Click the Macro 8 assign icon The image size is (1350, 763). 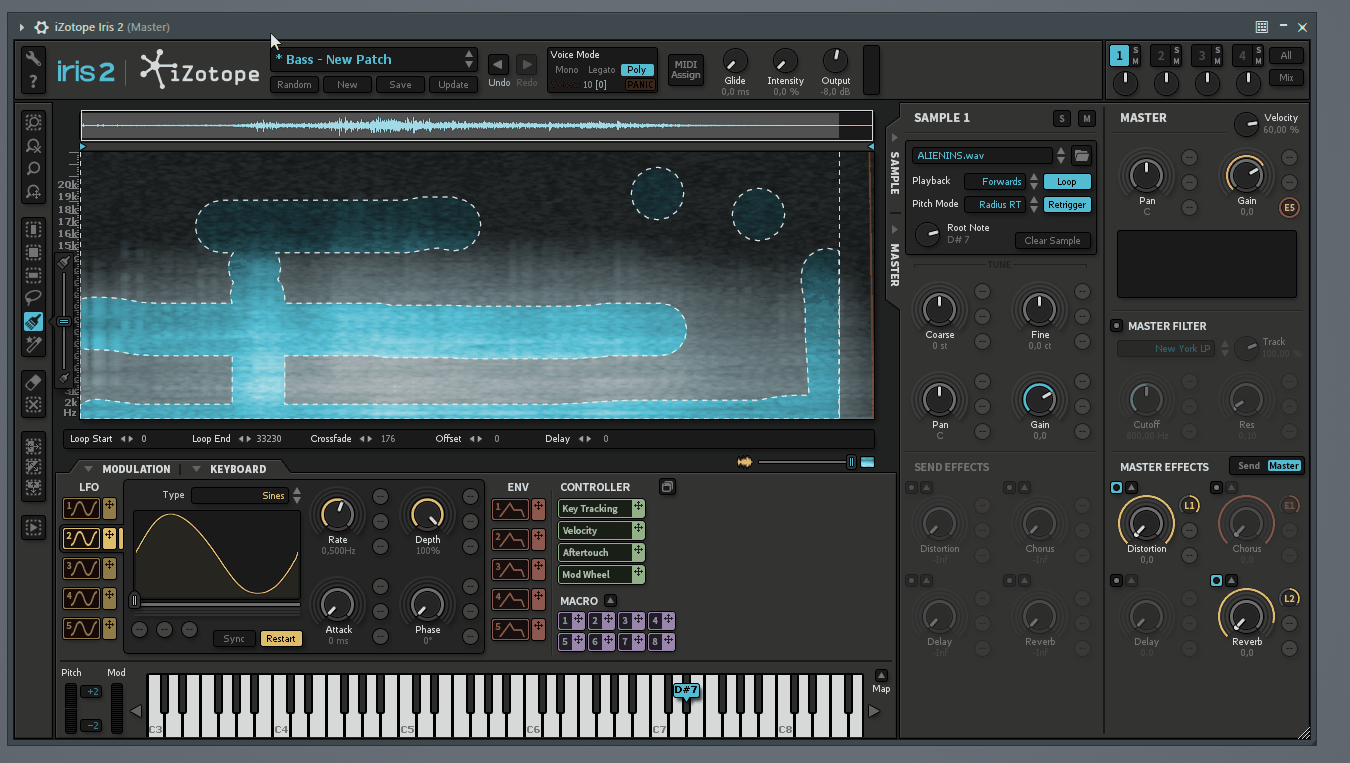click(x=668, y=641)
